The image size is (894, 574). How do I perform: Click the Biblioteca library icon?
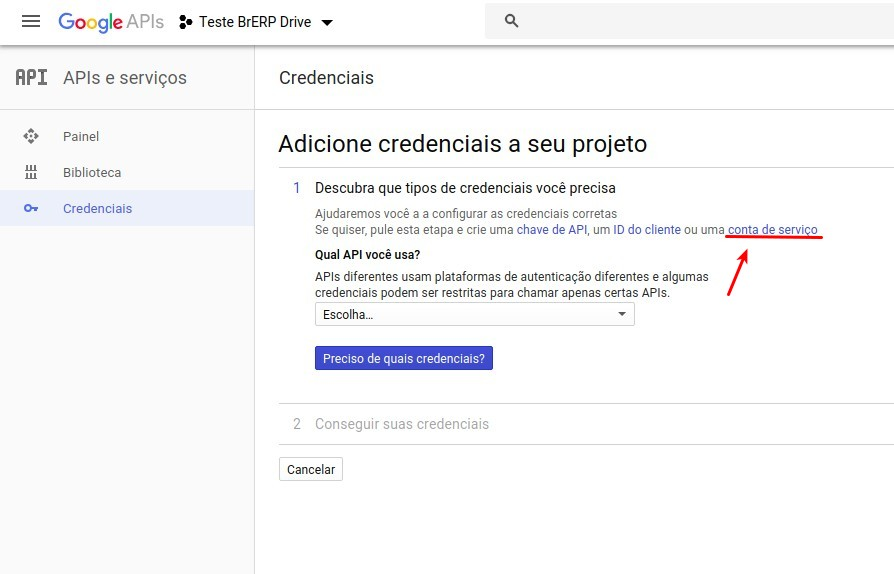(31, 172)
